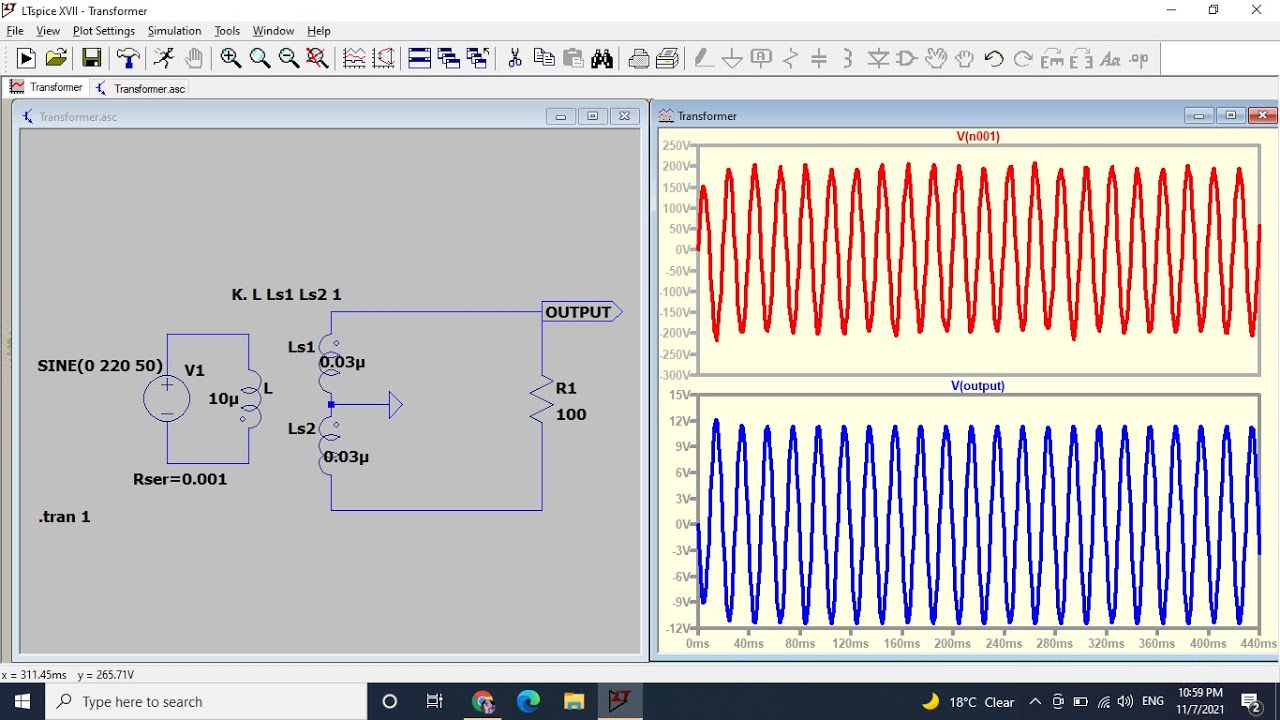1280x720 pixels.
Task: Click the Open file folder icon
Action: 56,58
